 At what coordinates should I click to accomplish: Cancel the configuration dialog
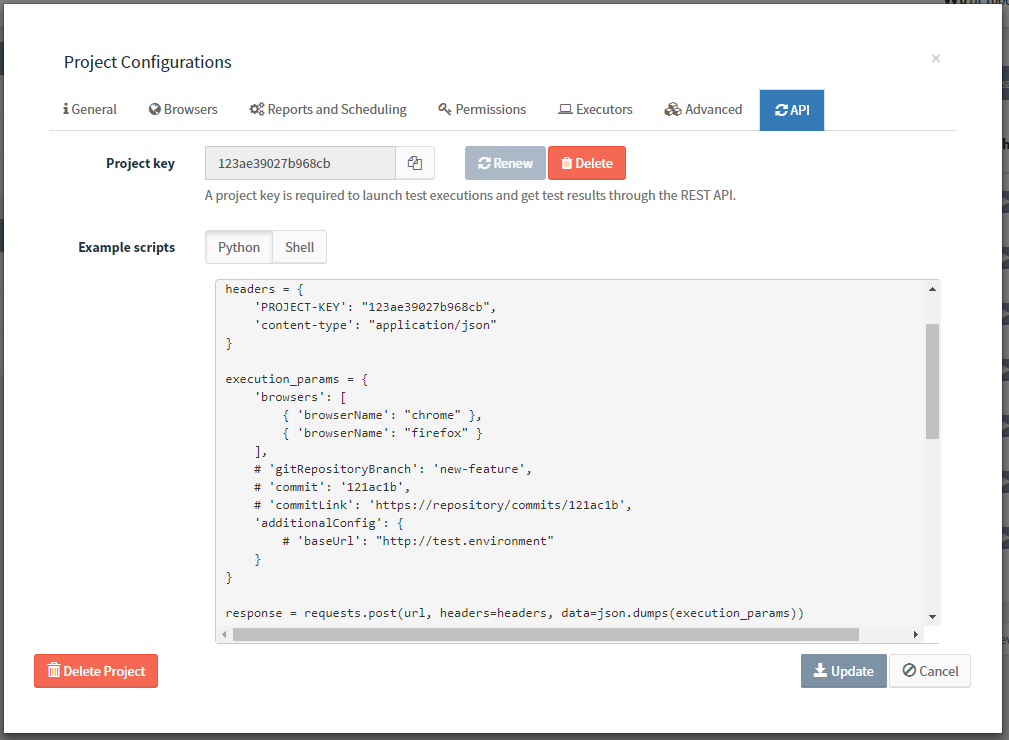pyautogui.click(x=930, y=671)
